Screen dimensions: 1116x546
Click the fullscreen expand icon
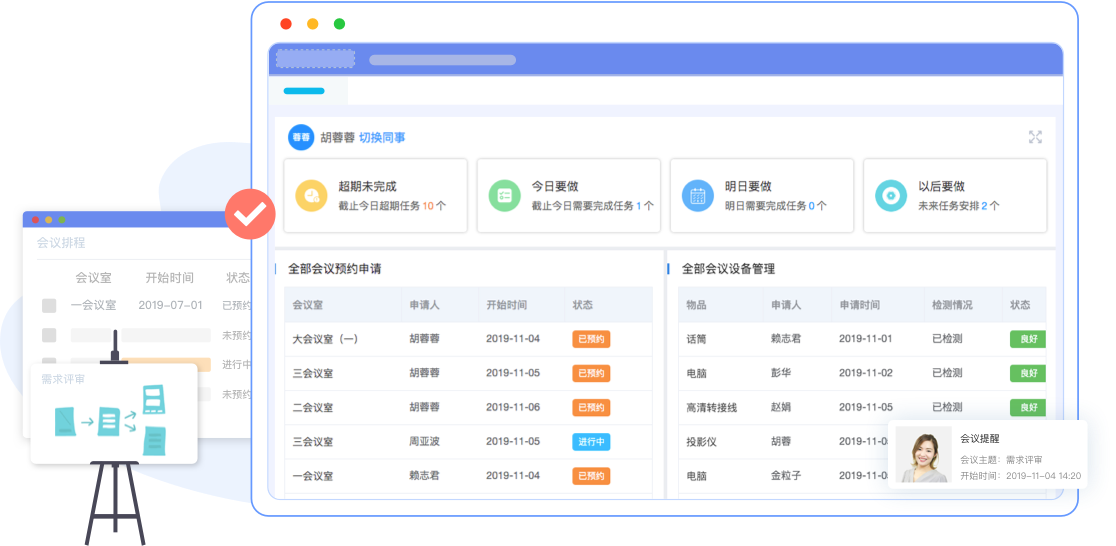click(x=1035, y=137)
